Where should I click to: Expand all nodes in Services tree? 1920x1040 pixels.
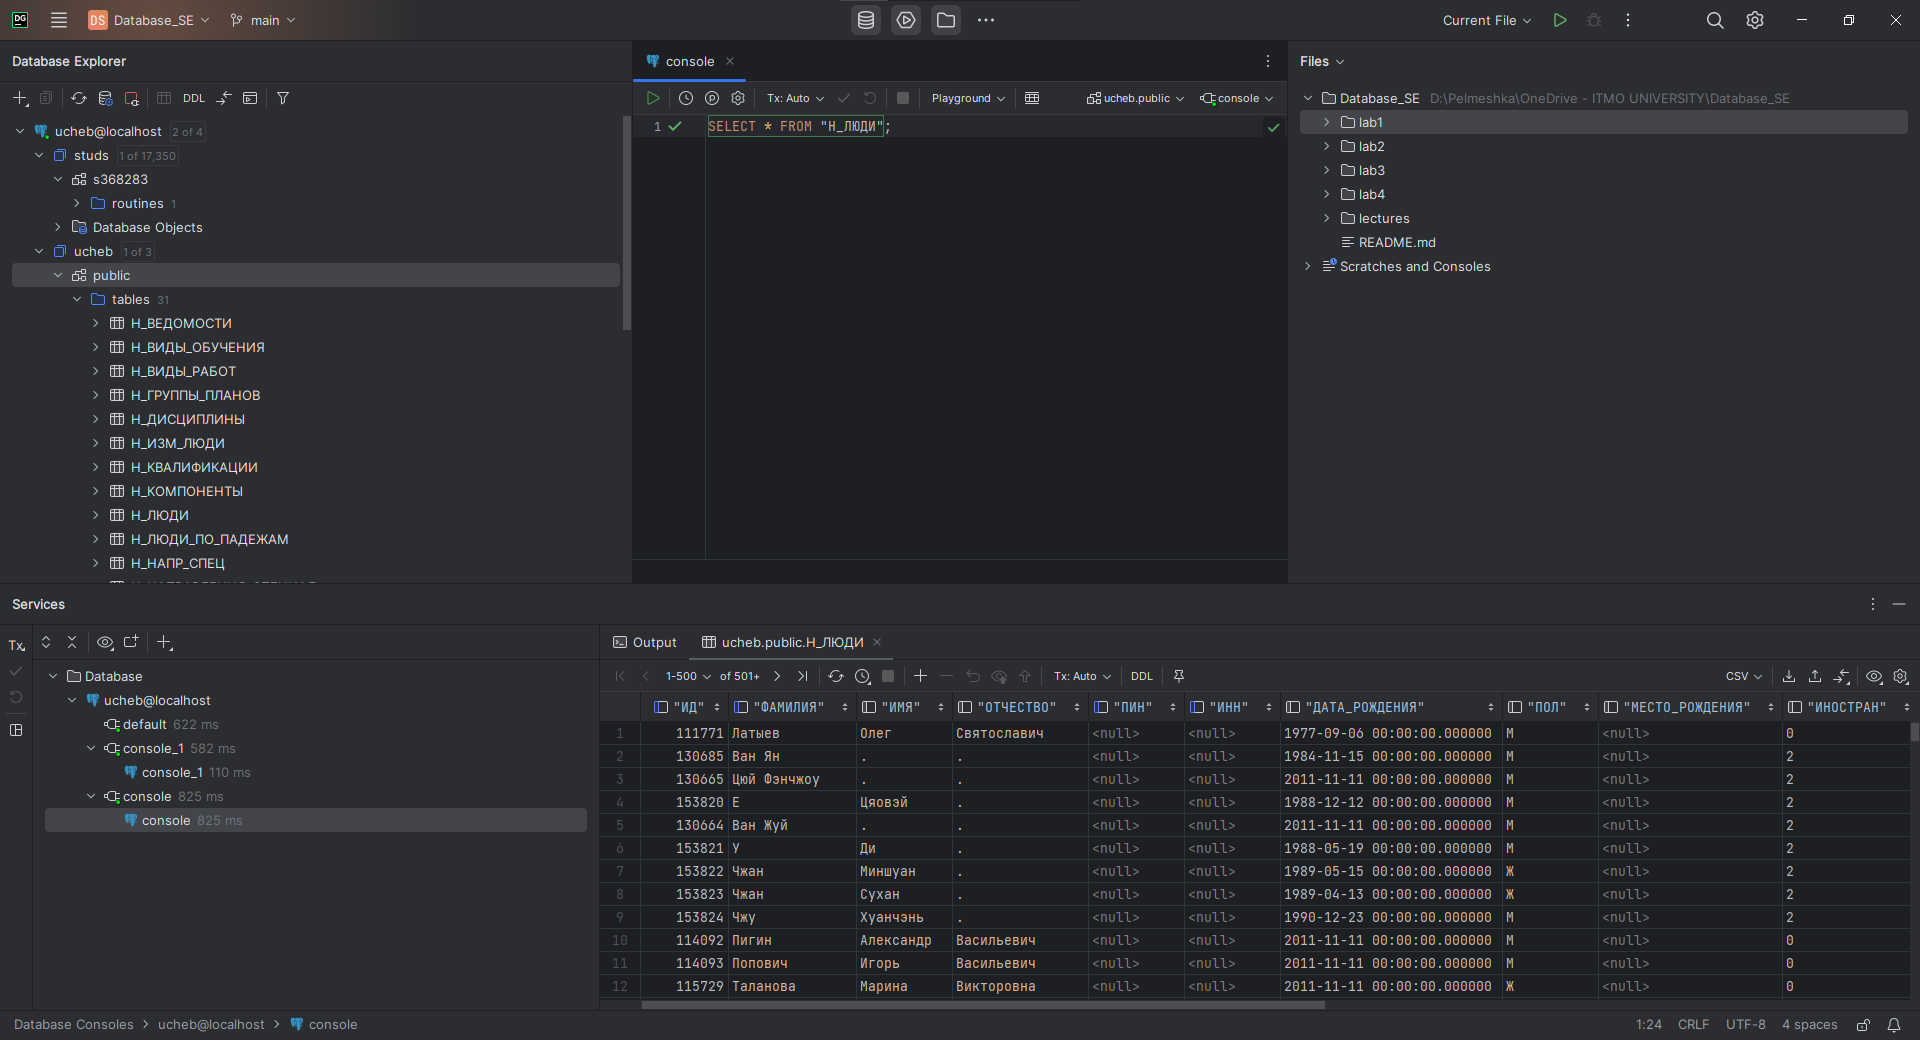click(46, 642)
